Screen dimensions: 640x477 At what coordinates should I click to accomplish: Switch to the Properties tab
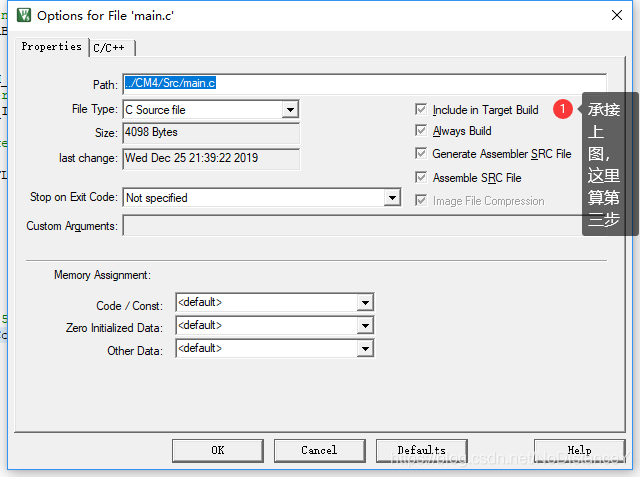52,47
